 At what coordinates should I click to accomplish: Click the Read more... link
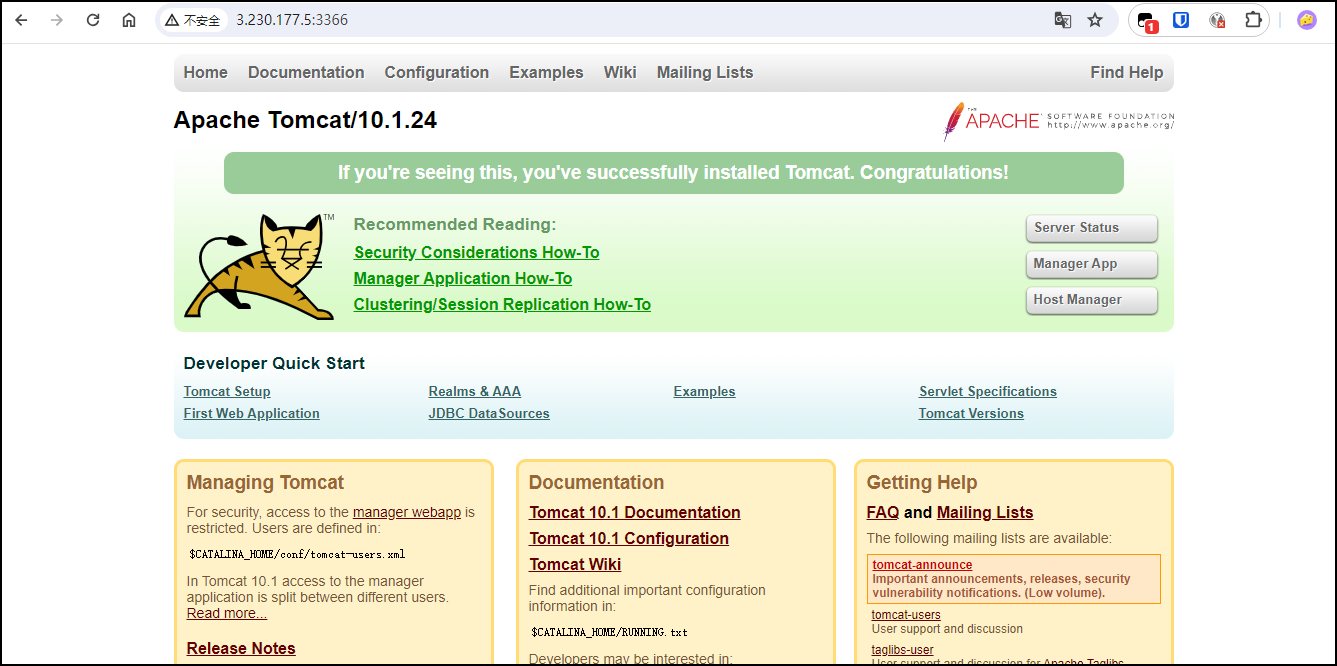[227, 613]
